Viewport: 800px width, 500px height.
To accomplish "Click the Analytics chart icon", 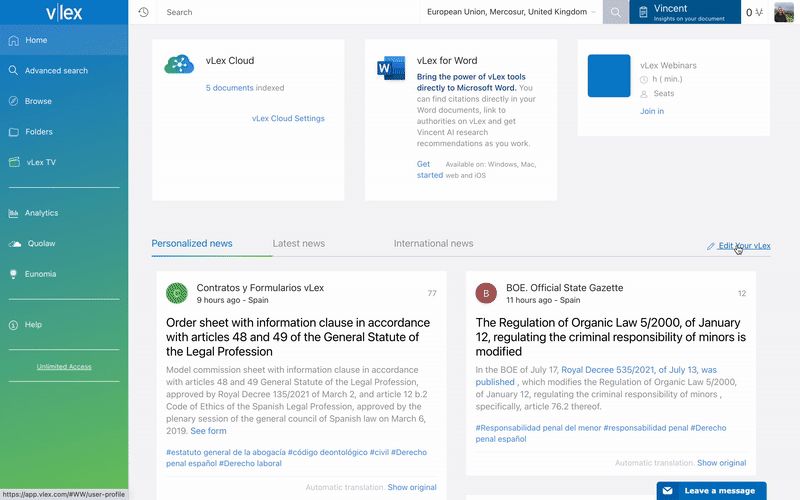I will click(x=13, y=213).
